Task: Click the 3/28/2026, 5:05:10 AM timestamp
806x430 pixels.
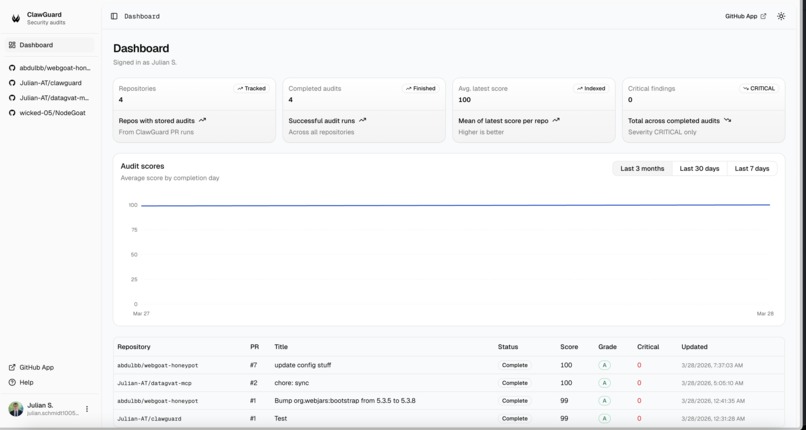Action: 713,383
